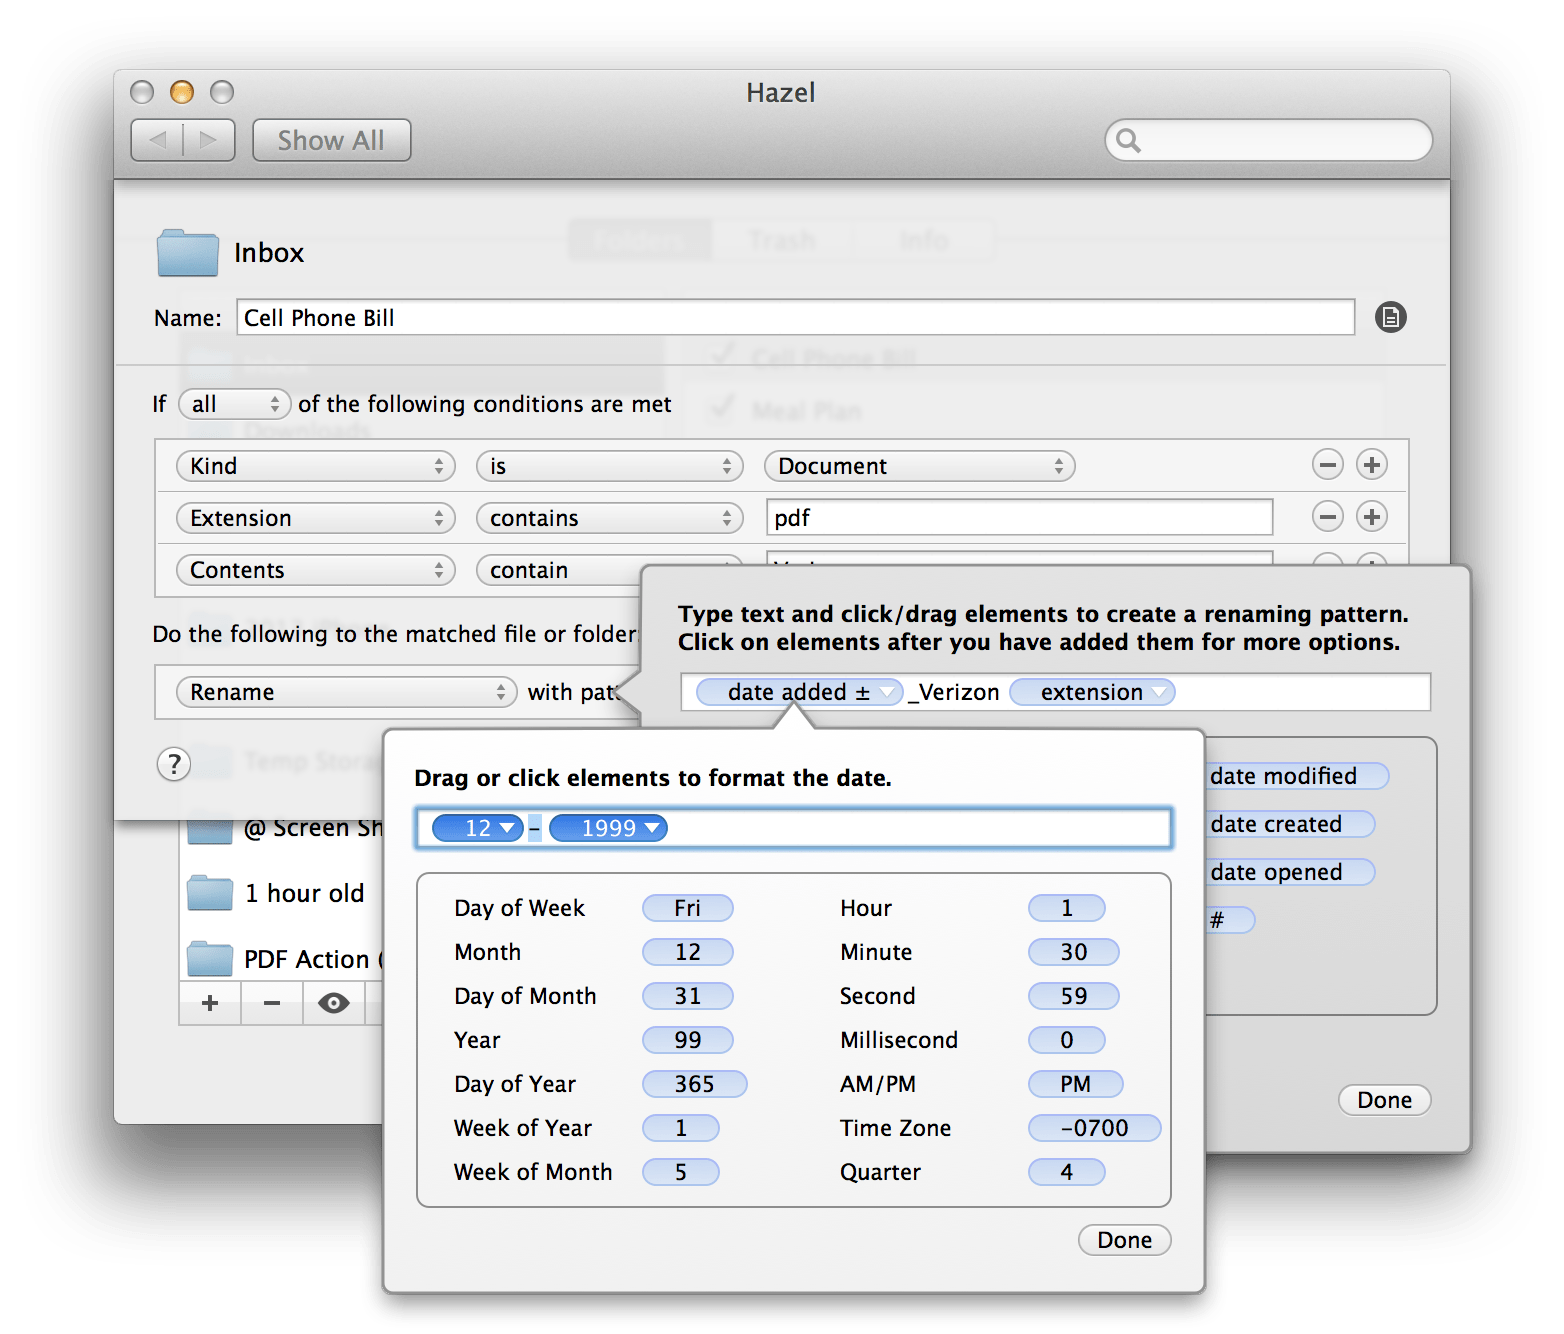Viewport: 1564px width, 1334px height.
Task: Remove the Extension condition row
Action: coord(1327,517)
